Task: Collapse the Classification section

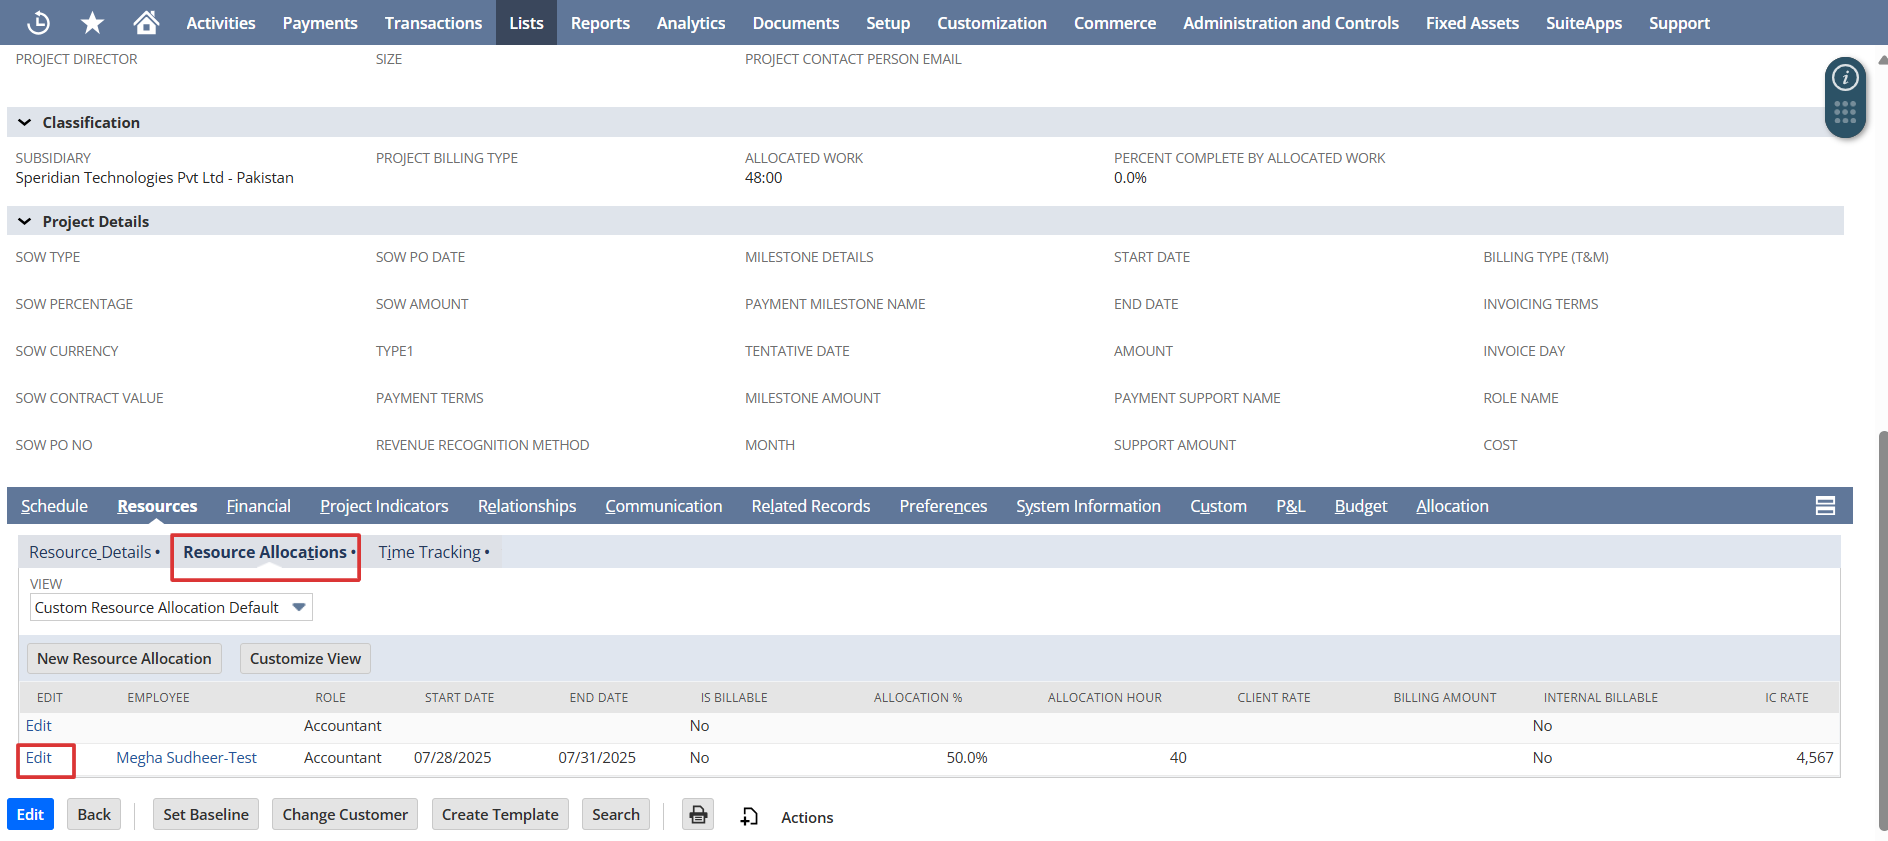Action: (25, 122)
